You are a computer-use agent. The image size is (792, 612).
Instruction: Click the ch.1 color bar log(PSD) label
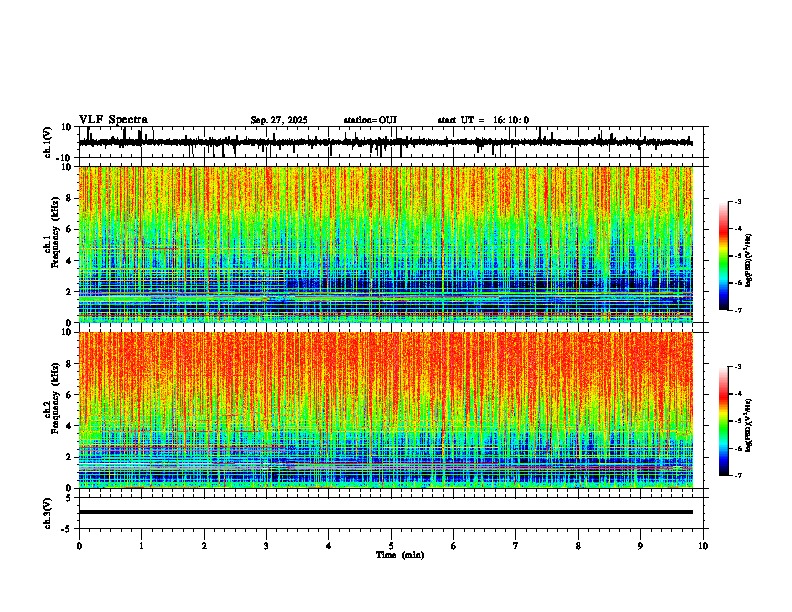748,261
